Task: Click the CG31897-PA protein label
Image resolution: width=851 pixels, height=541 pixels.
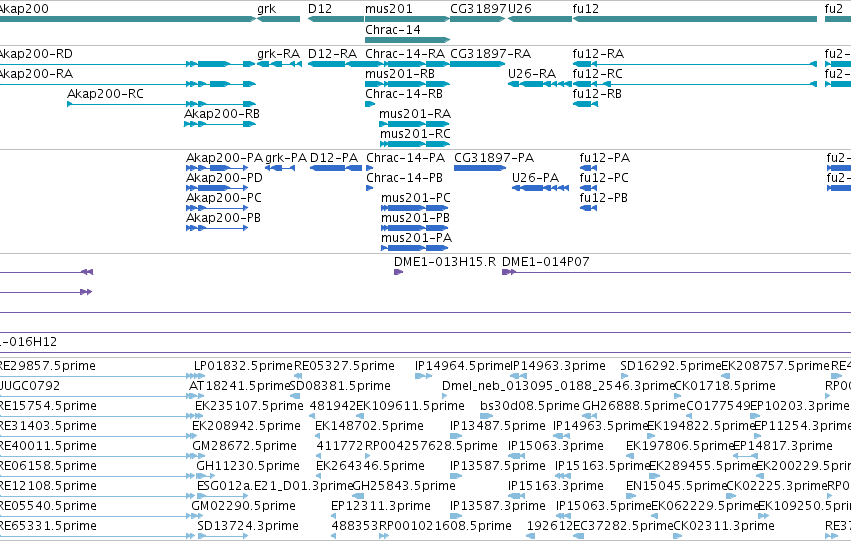Action: click(x=494, y=158)
